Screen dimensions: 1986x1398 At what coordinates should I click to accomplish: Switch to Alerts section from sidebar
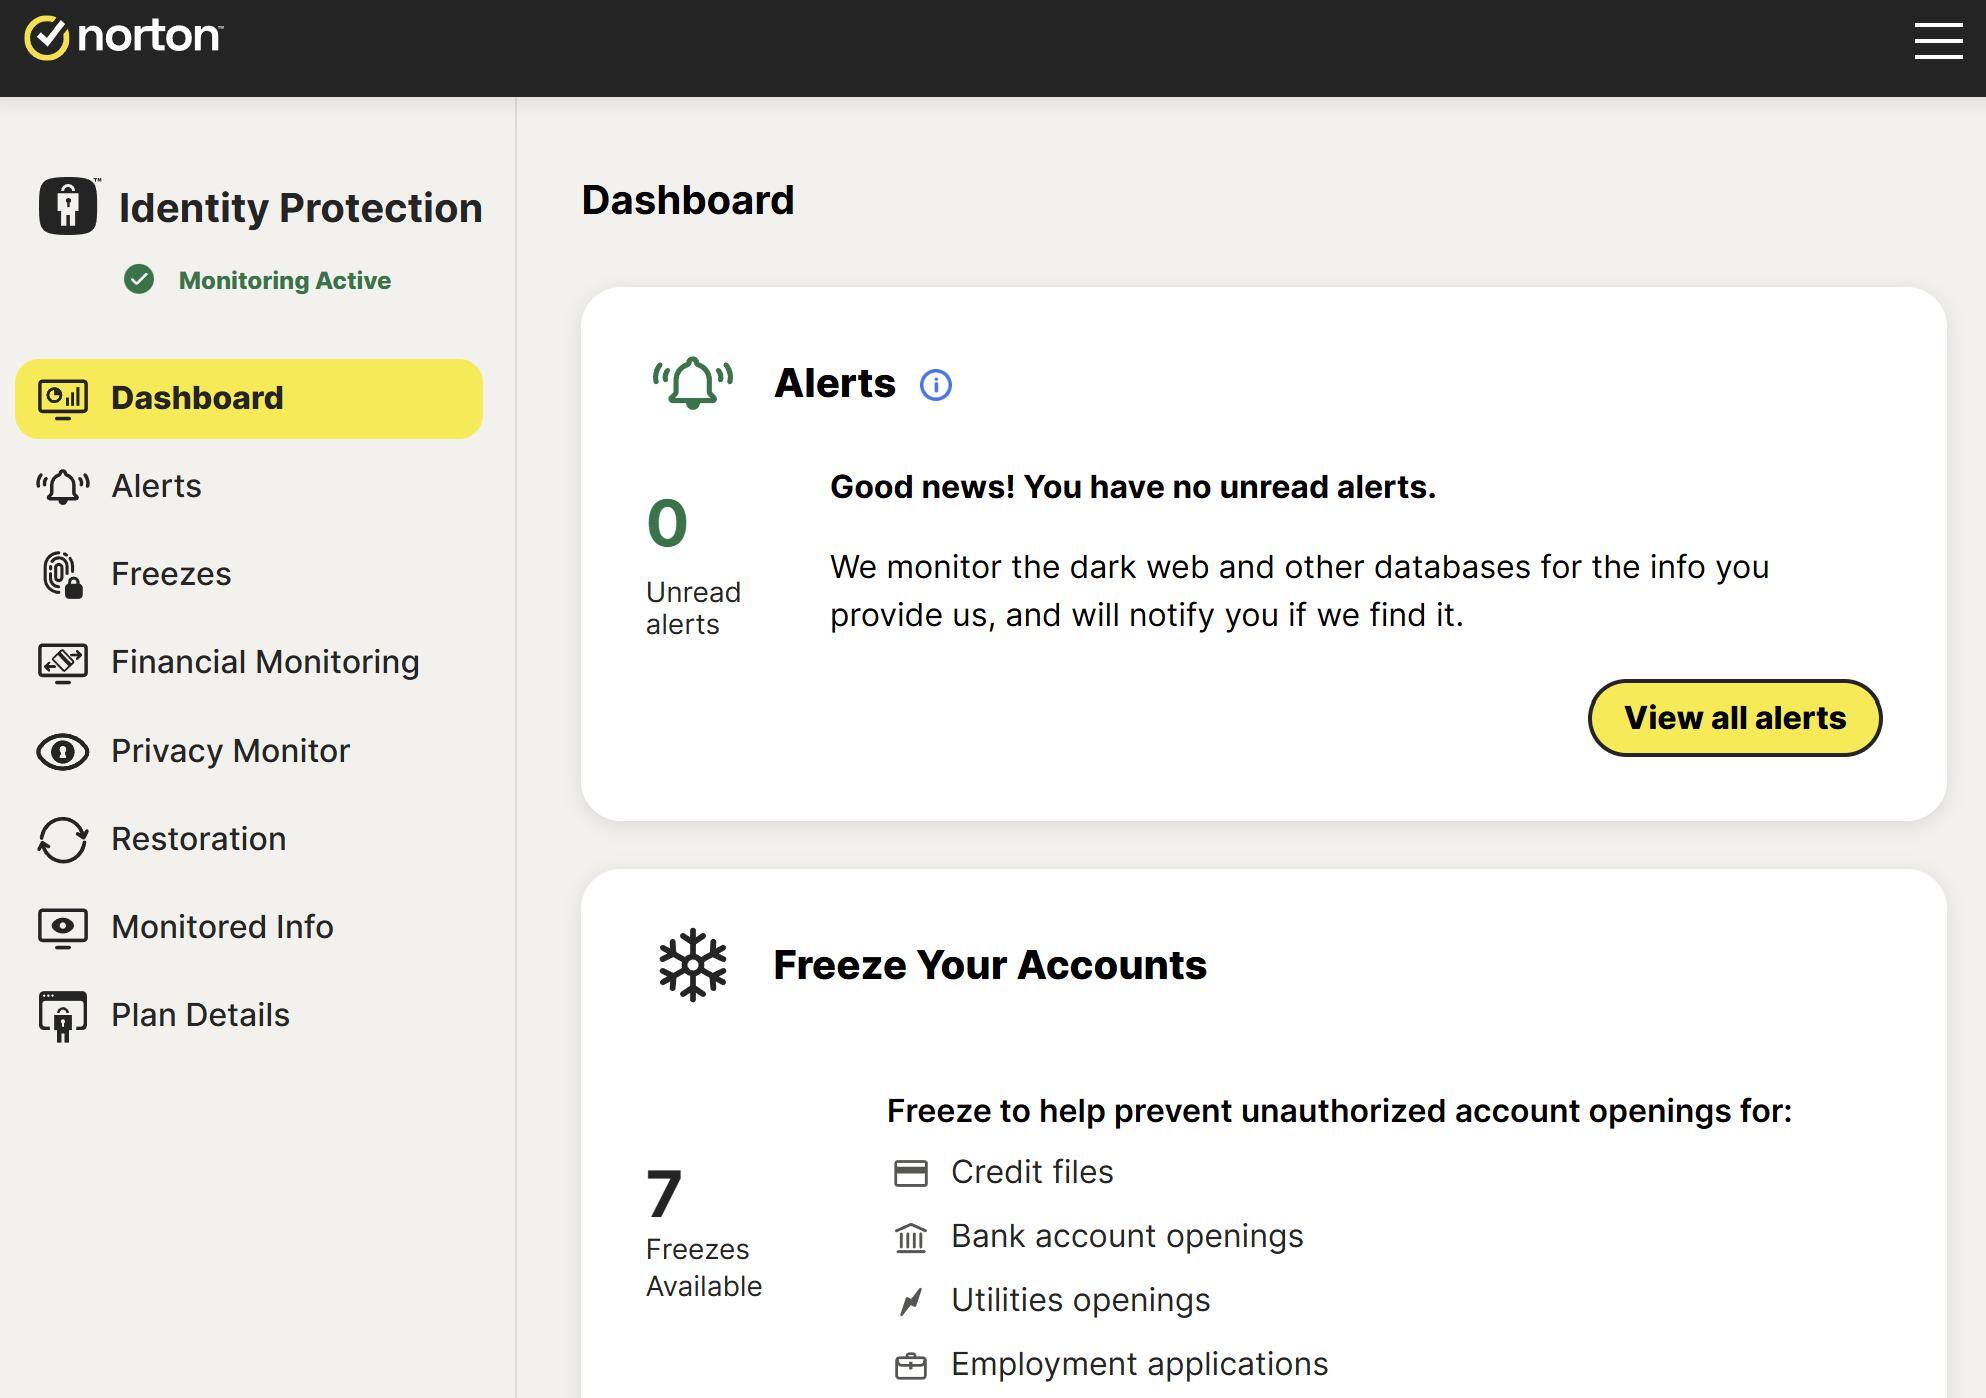(x=156, y=486)
